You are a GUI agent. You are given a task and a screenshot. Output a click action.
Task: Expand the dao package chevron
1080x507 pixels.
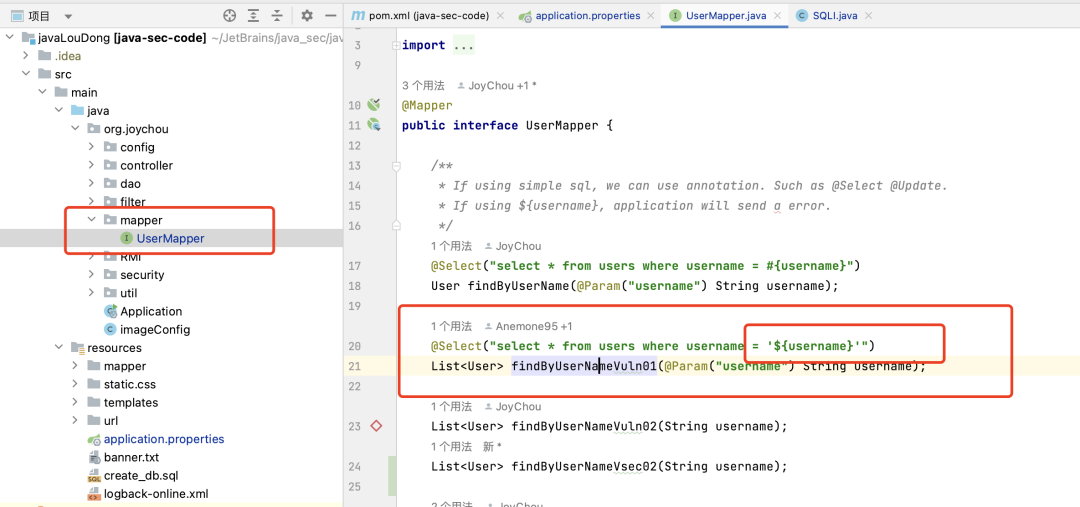tap(92, 183)
